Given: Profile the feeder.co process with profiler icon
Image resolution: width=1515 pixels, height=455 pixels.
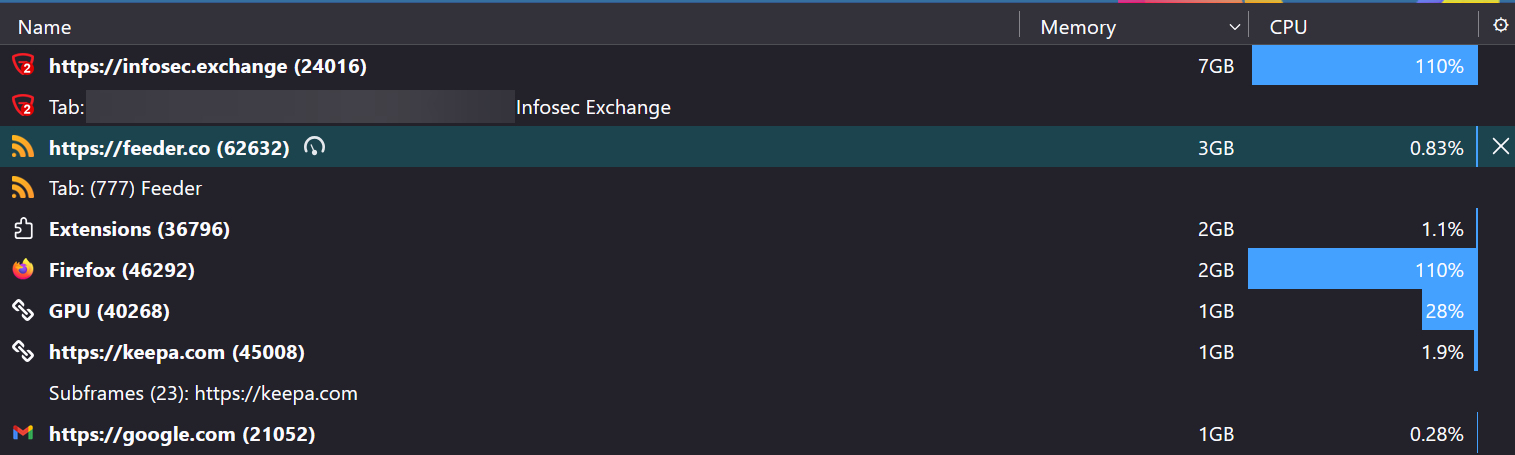Looking at the screenshot, I should [315, 148].
